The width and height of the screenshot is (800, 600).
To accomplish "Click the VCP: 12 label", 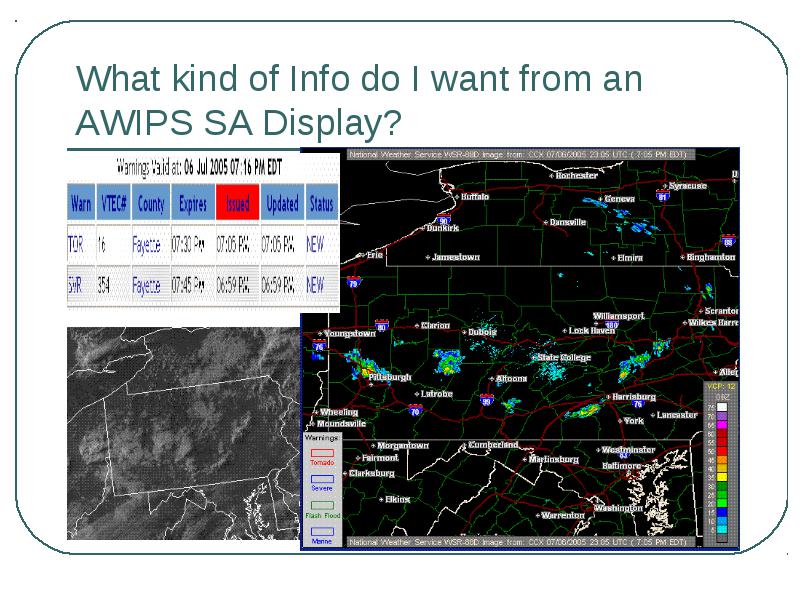I will (721, 386).
